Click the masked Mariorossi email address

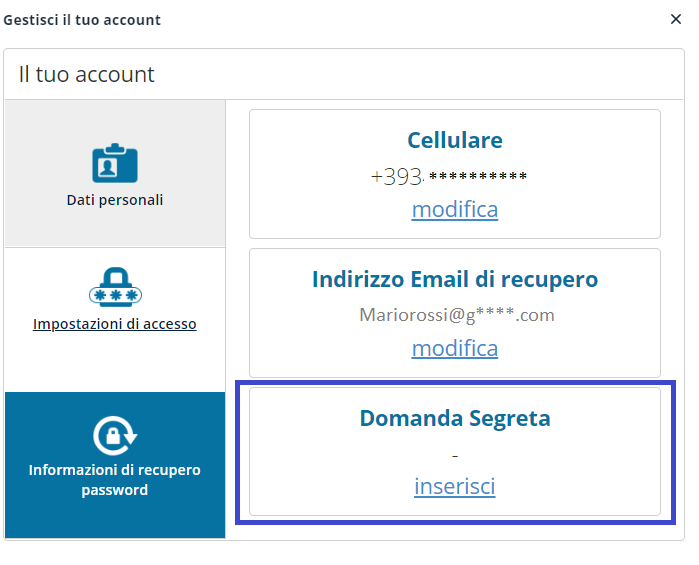tap(456, 315)
